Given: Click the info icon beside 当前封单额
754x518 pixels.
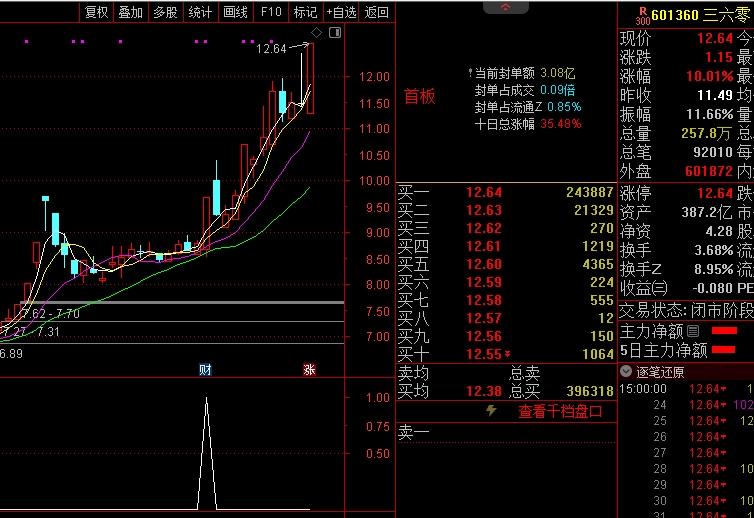Looking at the screenshot, I should point(470,73).
